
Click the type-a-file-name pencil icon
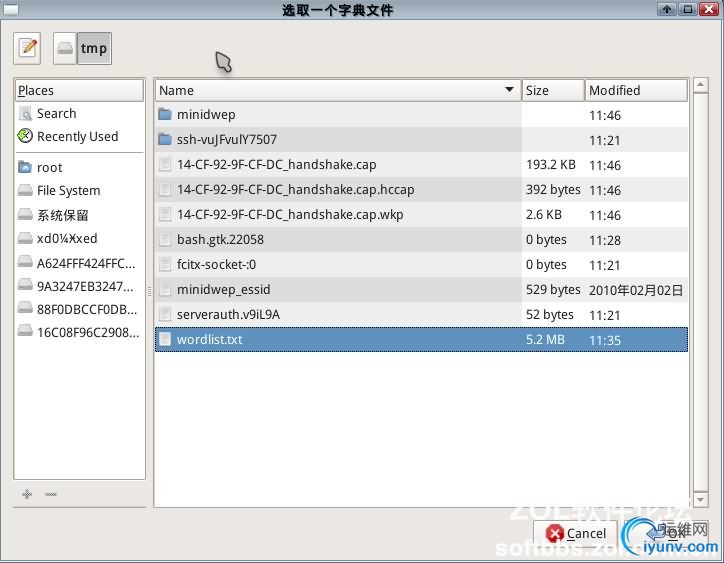[x=27, y=48]
